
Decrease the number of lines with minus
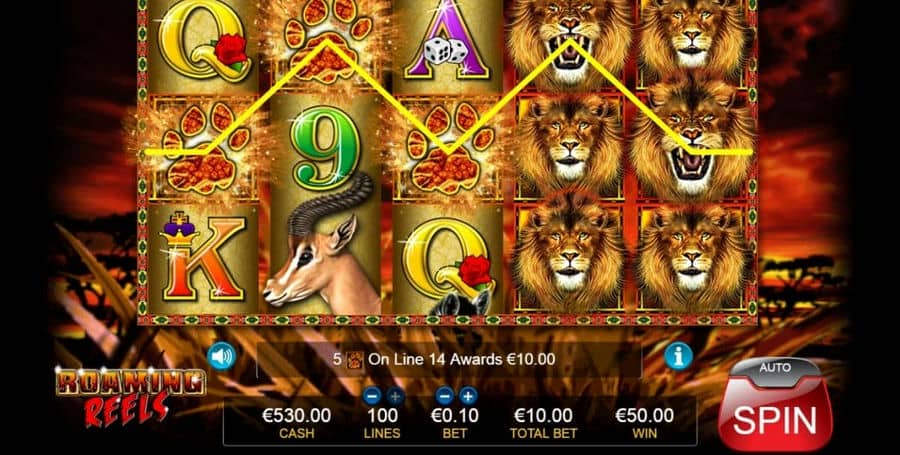[372, 395]
